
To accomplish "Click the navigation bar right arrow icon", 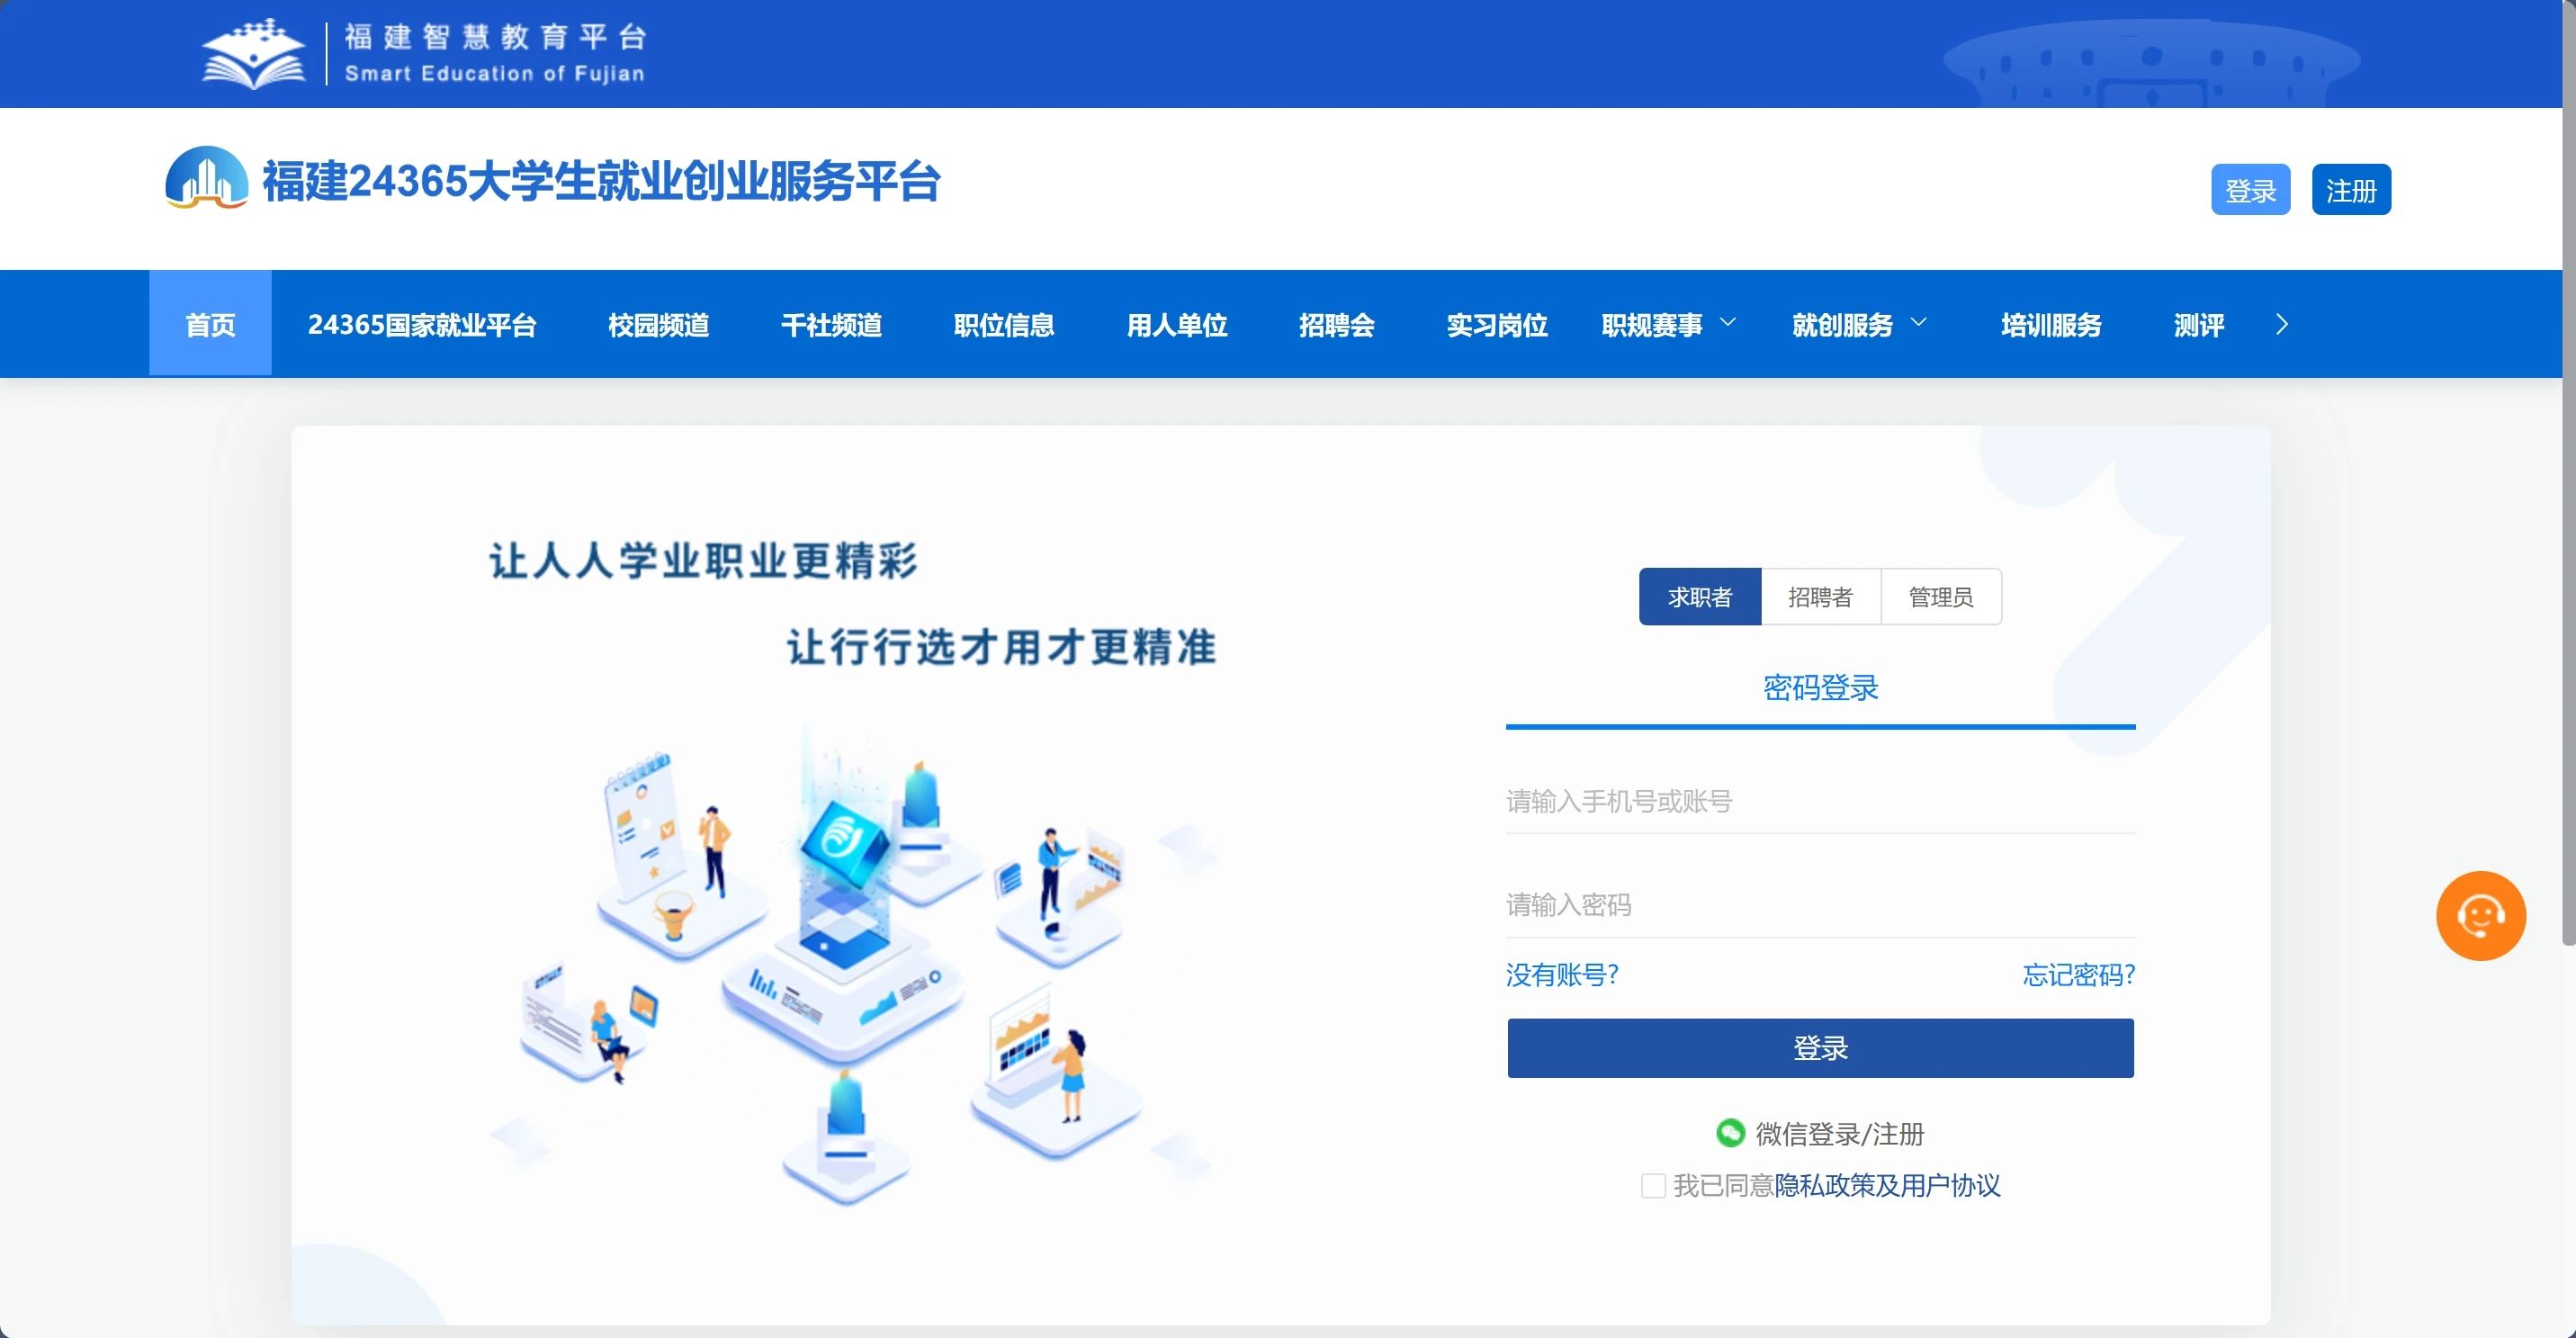I will point(2281,324).
